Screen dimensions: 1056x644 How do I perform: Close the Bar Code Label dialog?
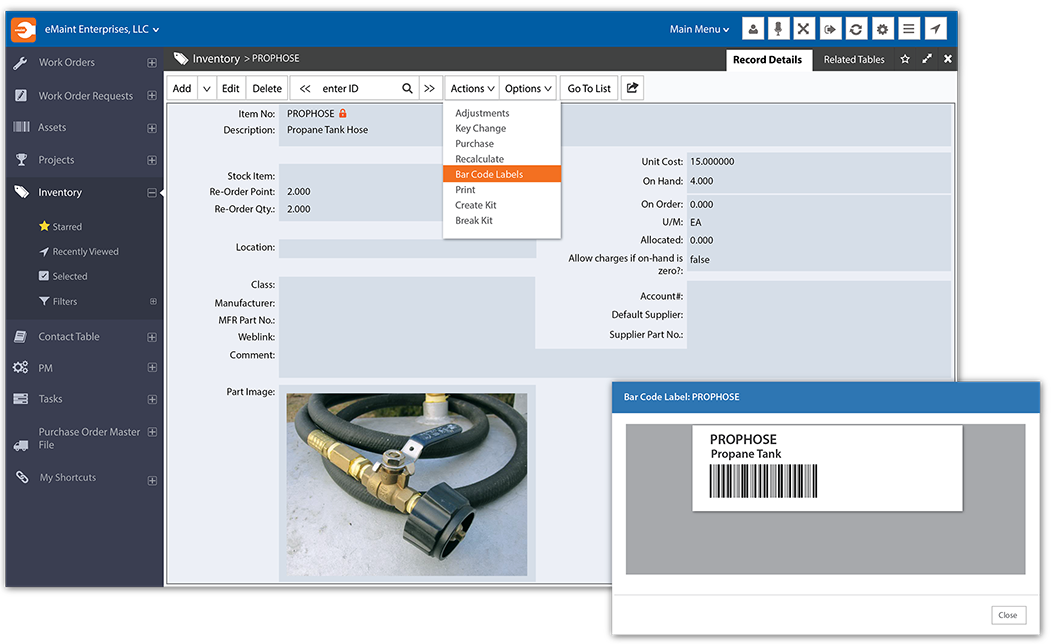[1008, 615]
